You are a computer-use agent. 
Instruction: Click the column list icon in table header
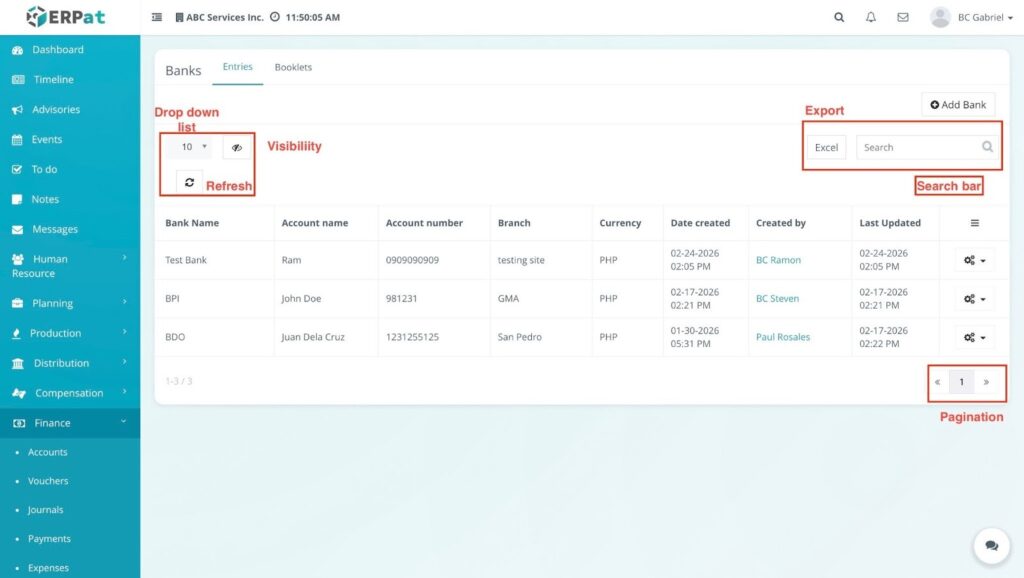point(975,223)
